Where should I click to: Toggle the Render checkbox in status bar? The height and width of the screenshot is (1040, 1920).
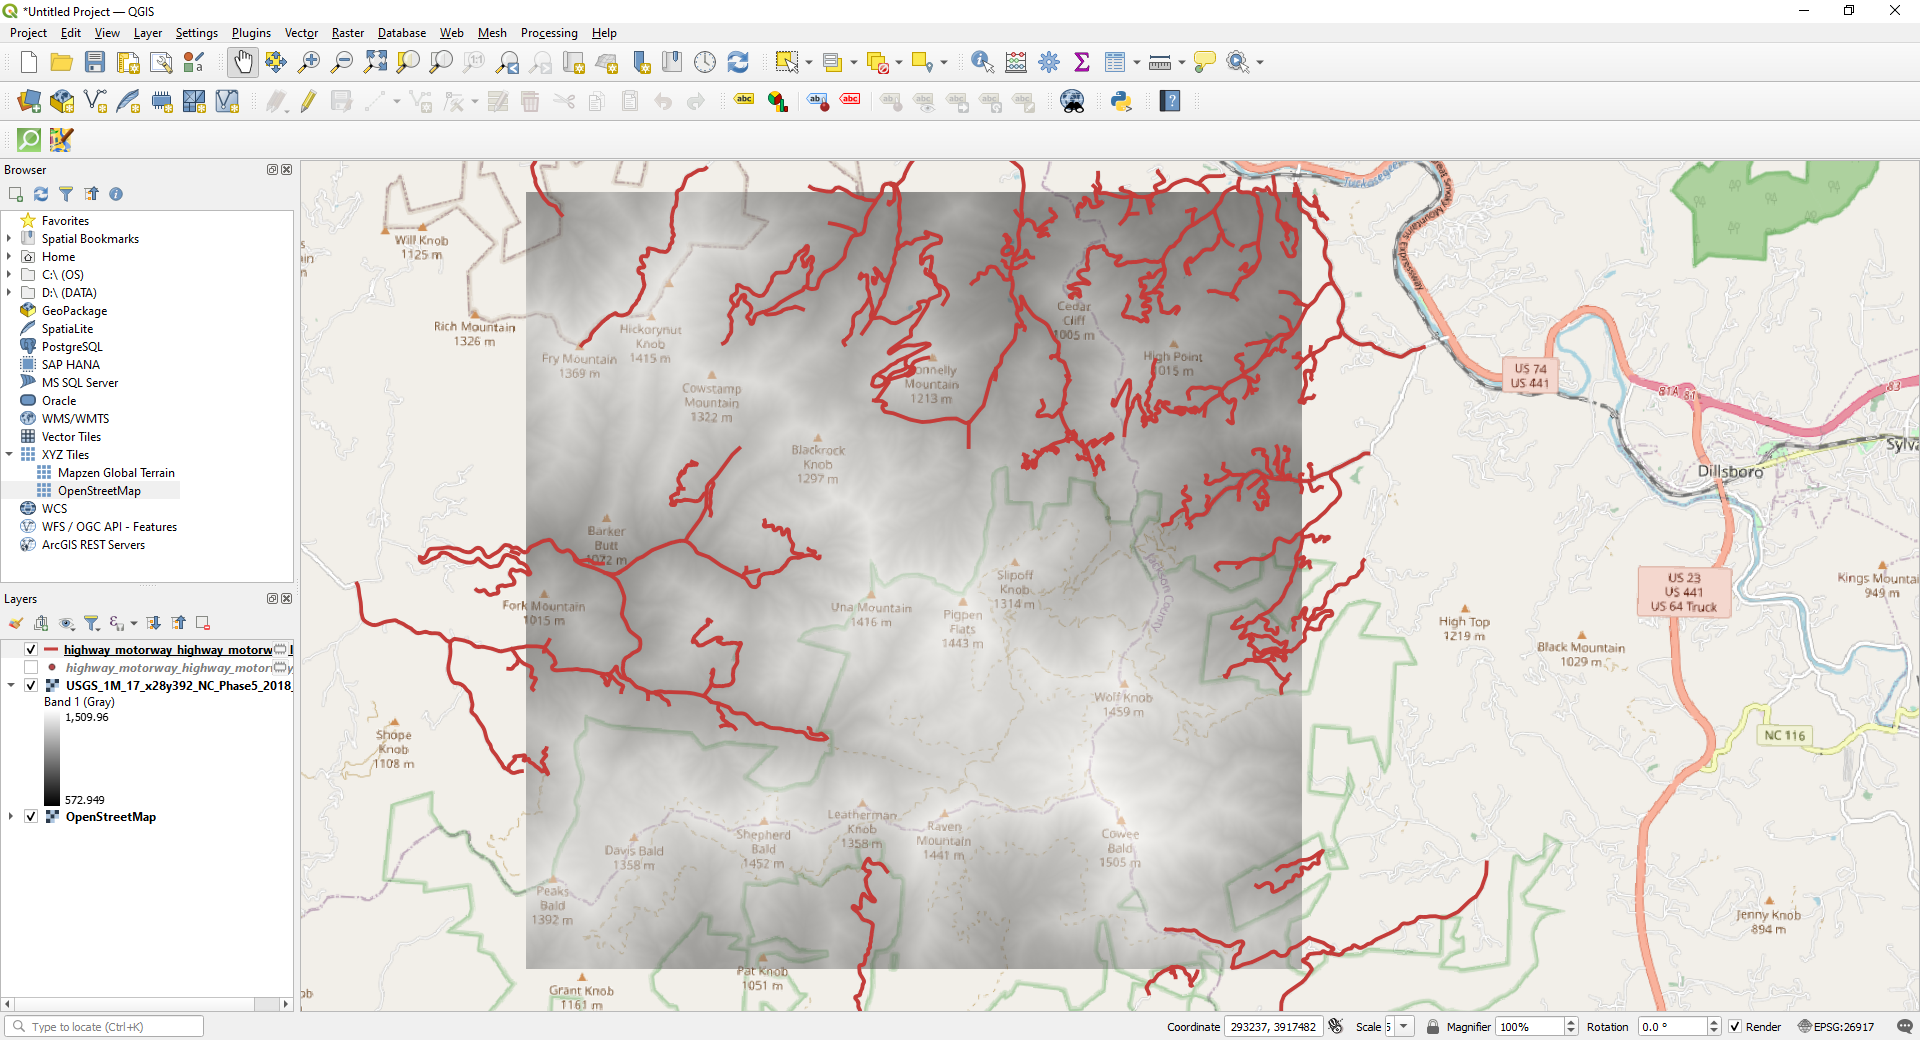[x=1735, y=1027]
